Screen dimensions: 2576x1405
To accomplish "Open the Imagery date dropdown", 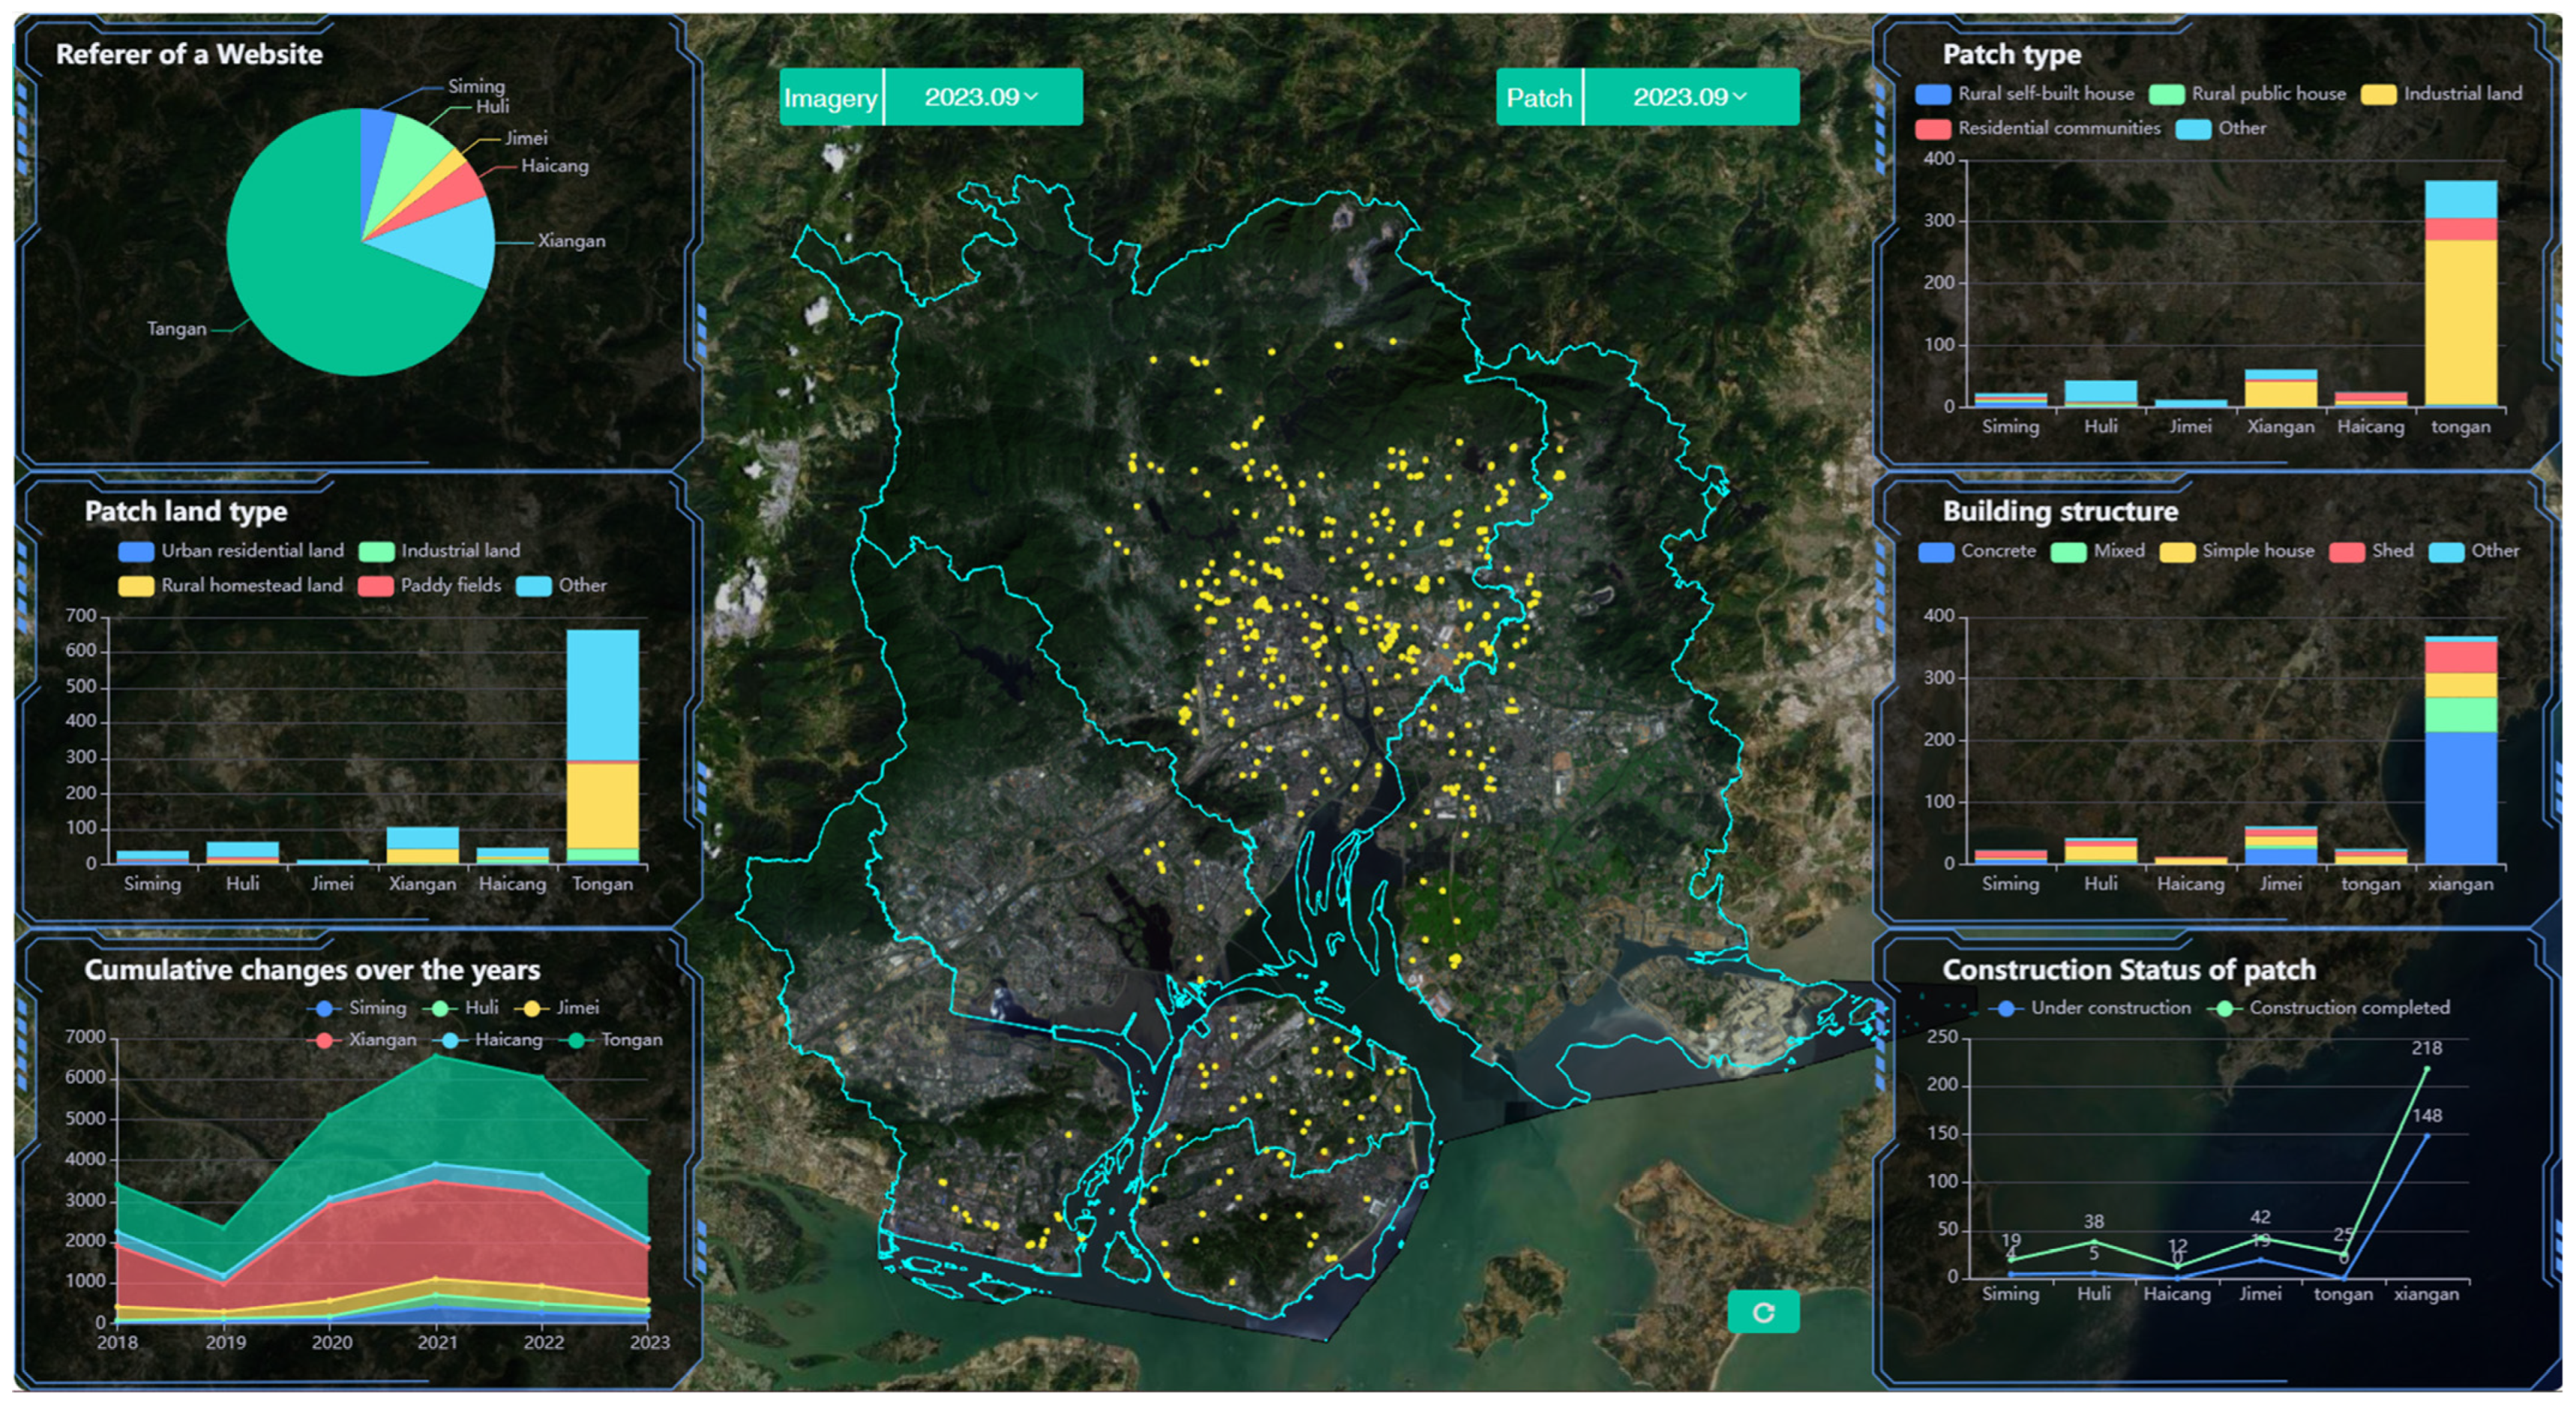I will point(981,97).
